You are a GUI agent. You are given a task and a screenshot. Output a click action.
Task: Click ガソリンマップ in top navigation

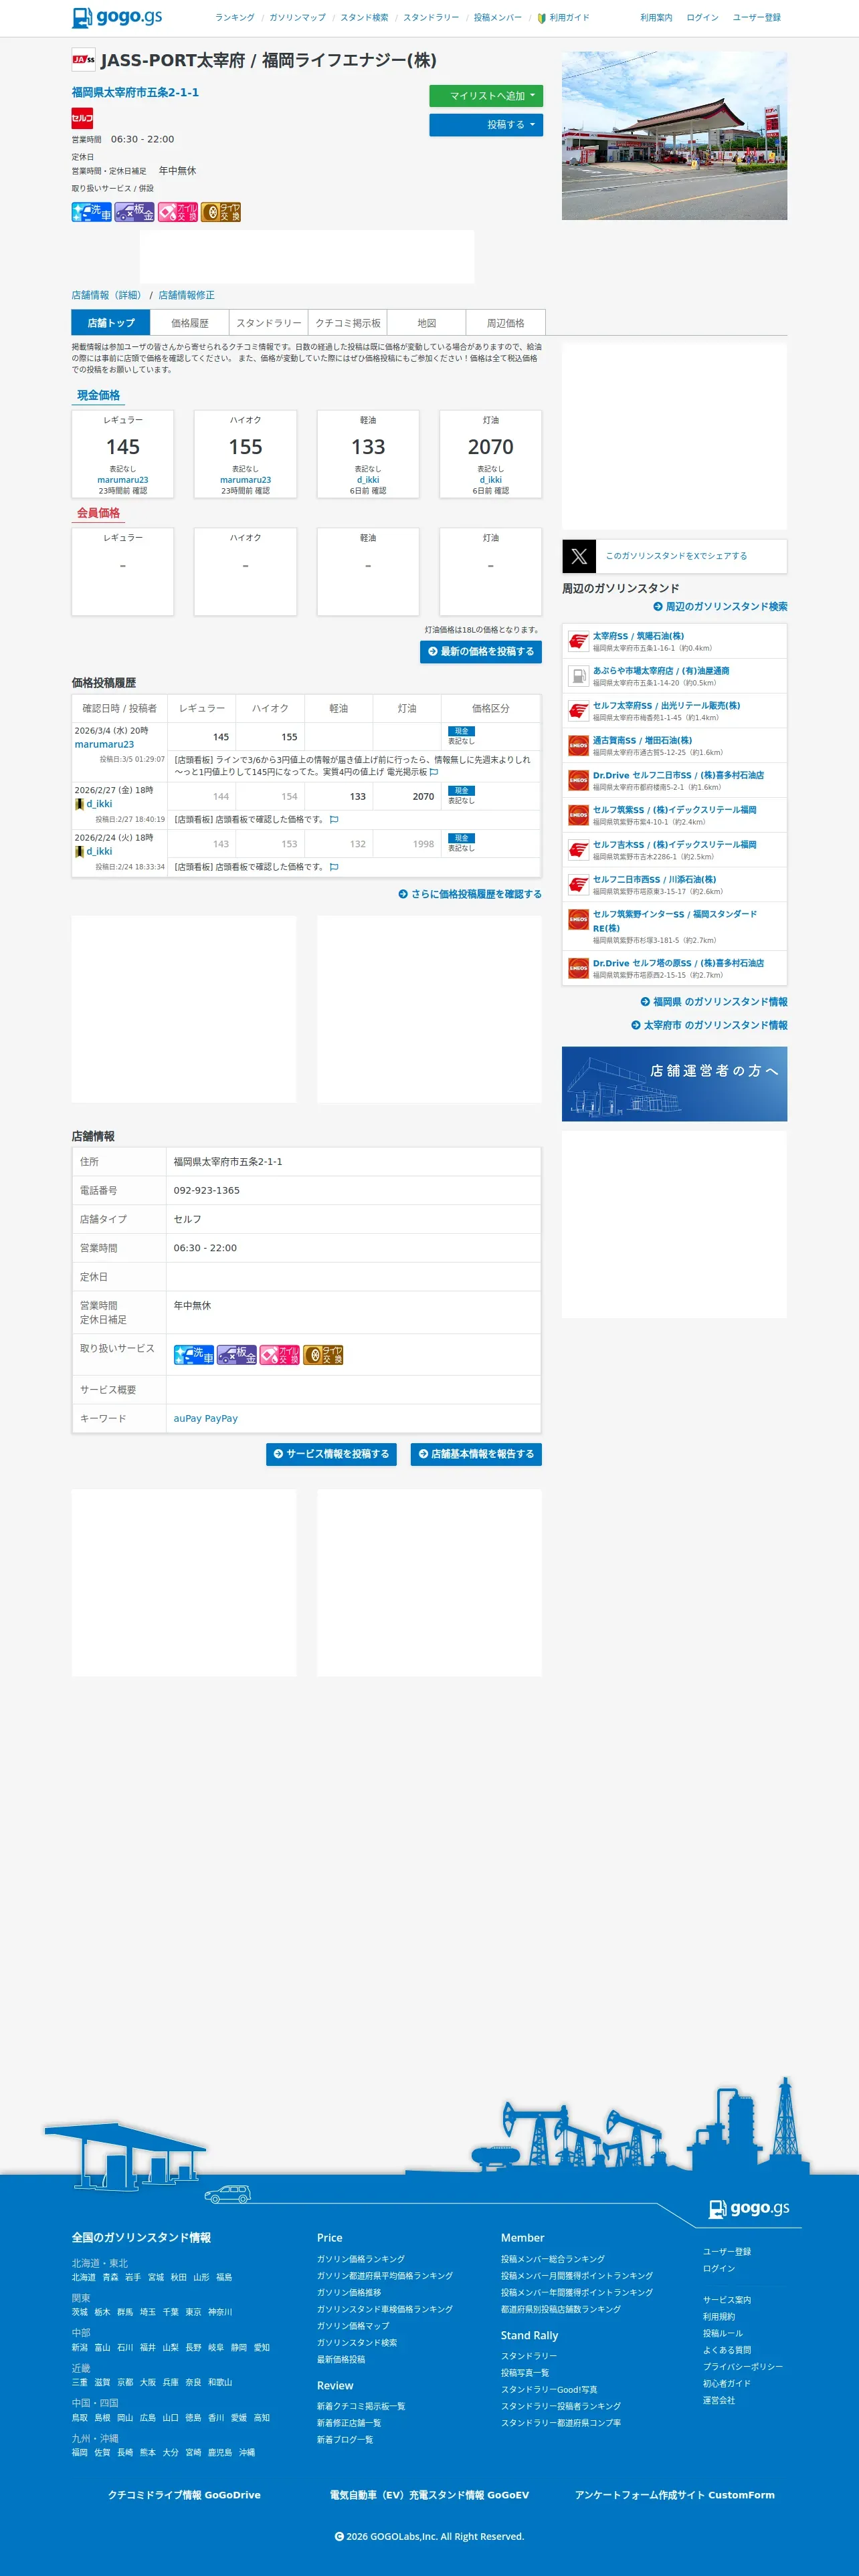[297, 18]
